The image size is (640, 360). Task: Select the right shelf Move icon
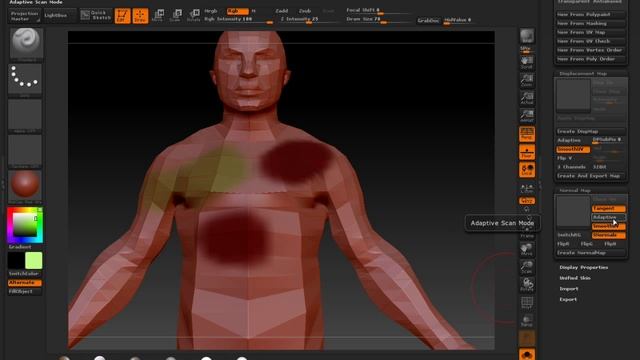(x=527, y=249)
